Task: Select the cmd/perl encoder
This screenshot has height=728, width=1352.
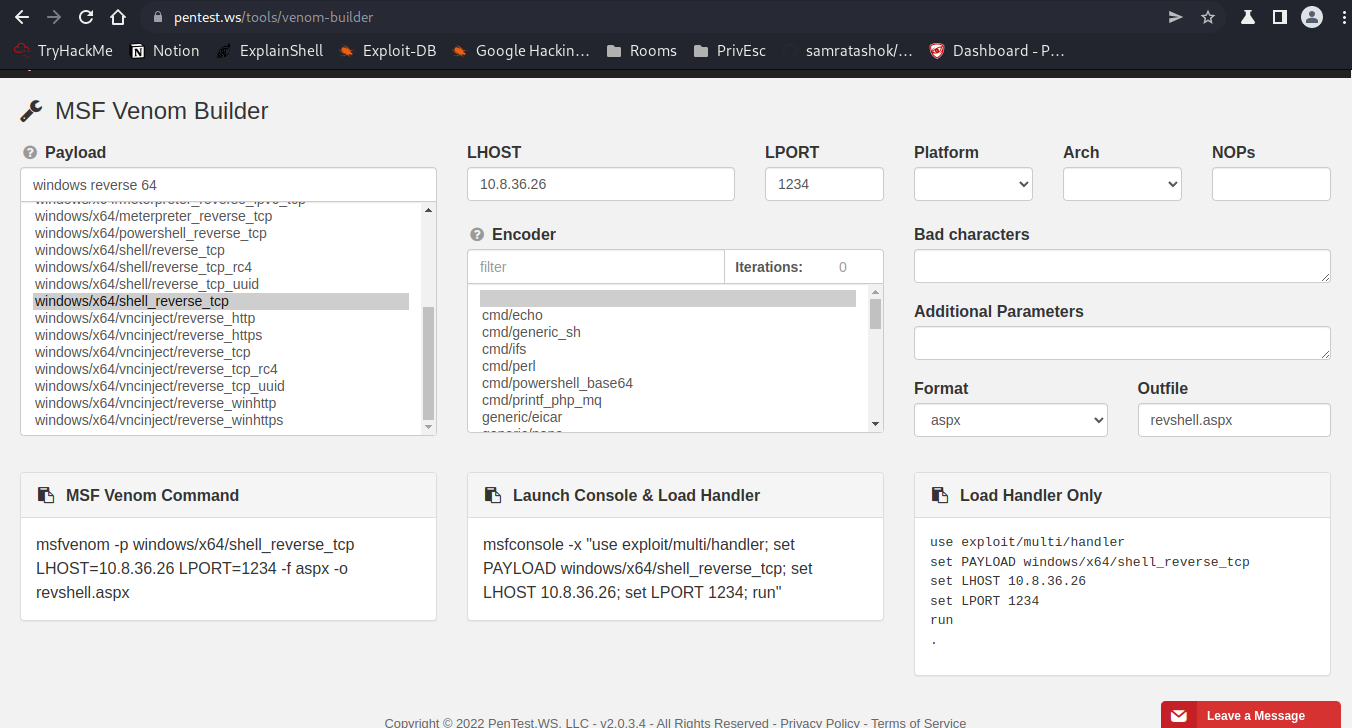Action: [x=668, y=366]
